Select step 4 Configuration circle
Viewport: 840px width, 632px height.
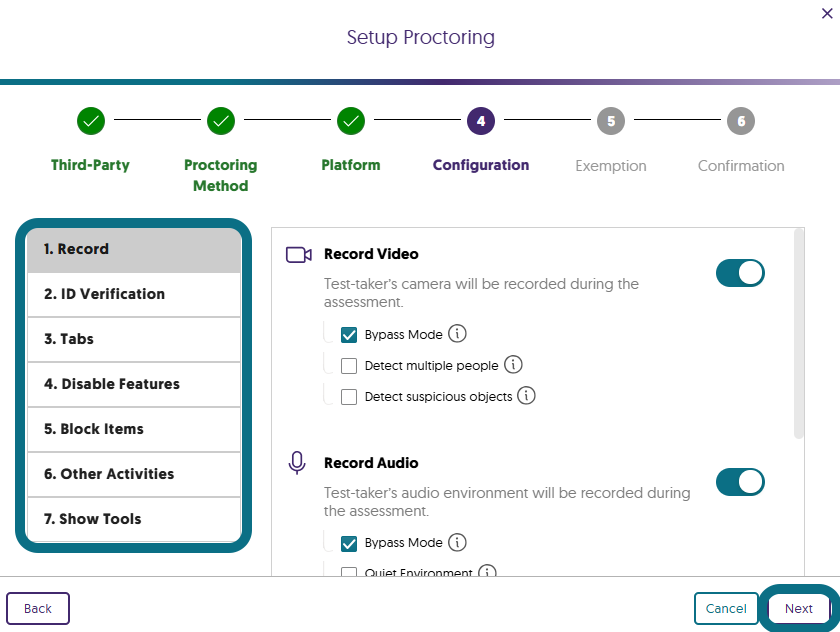point(481,121)
